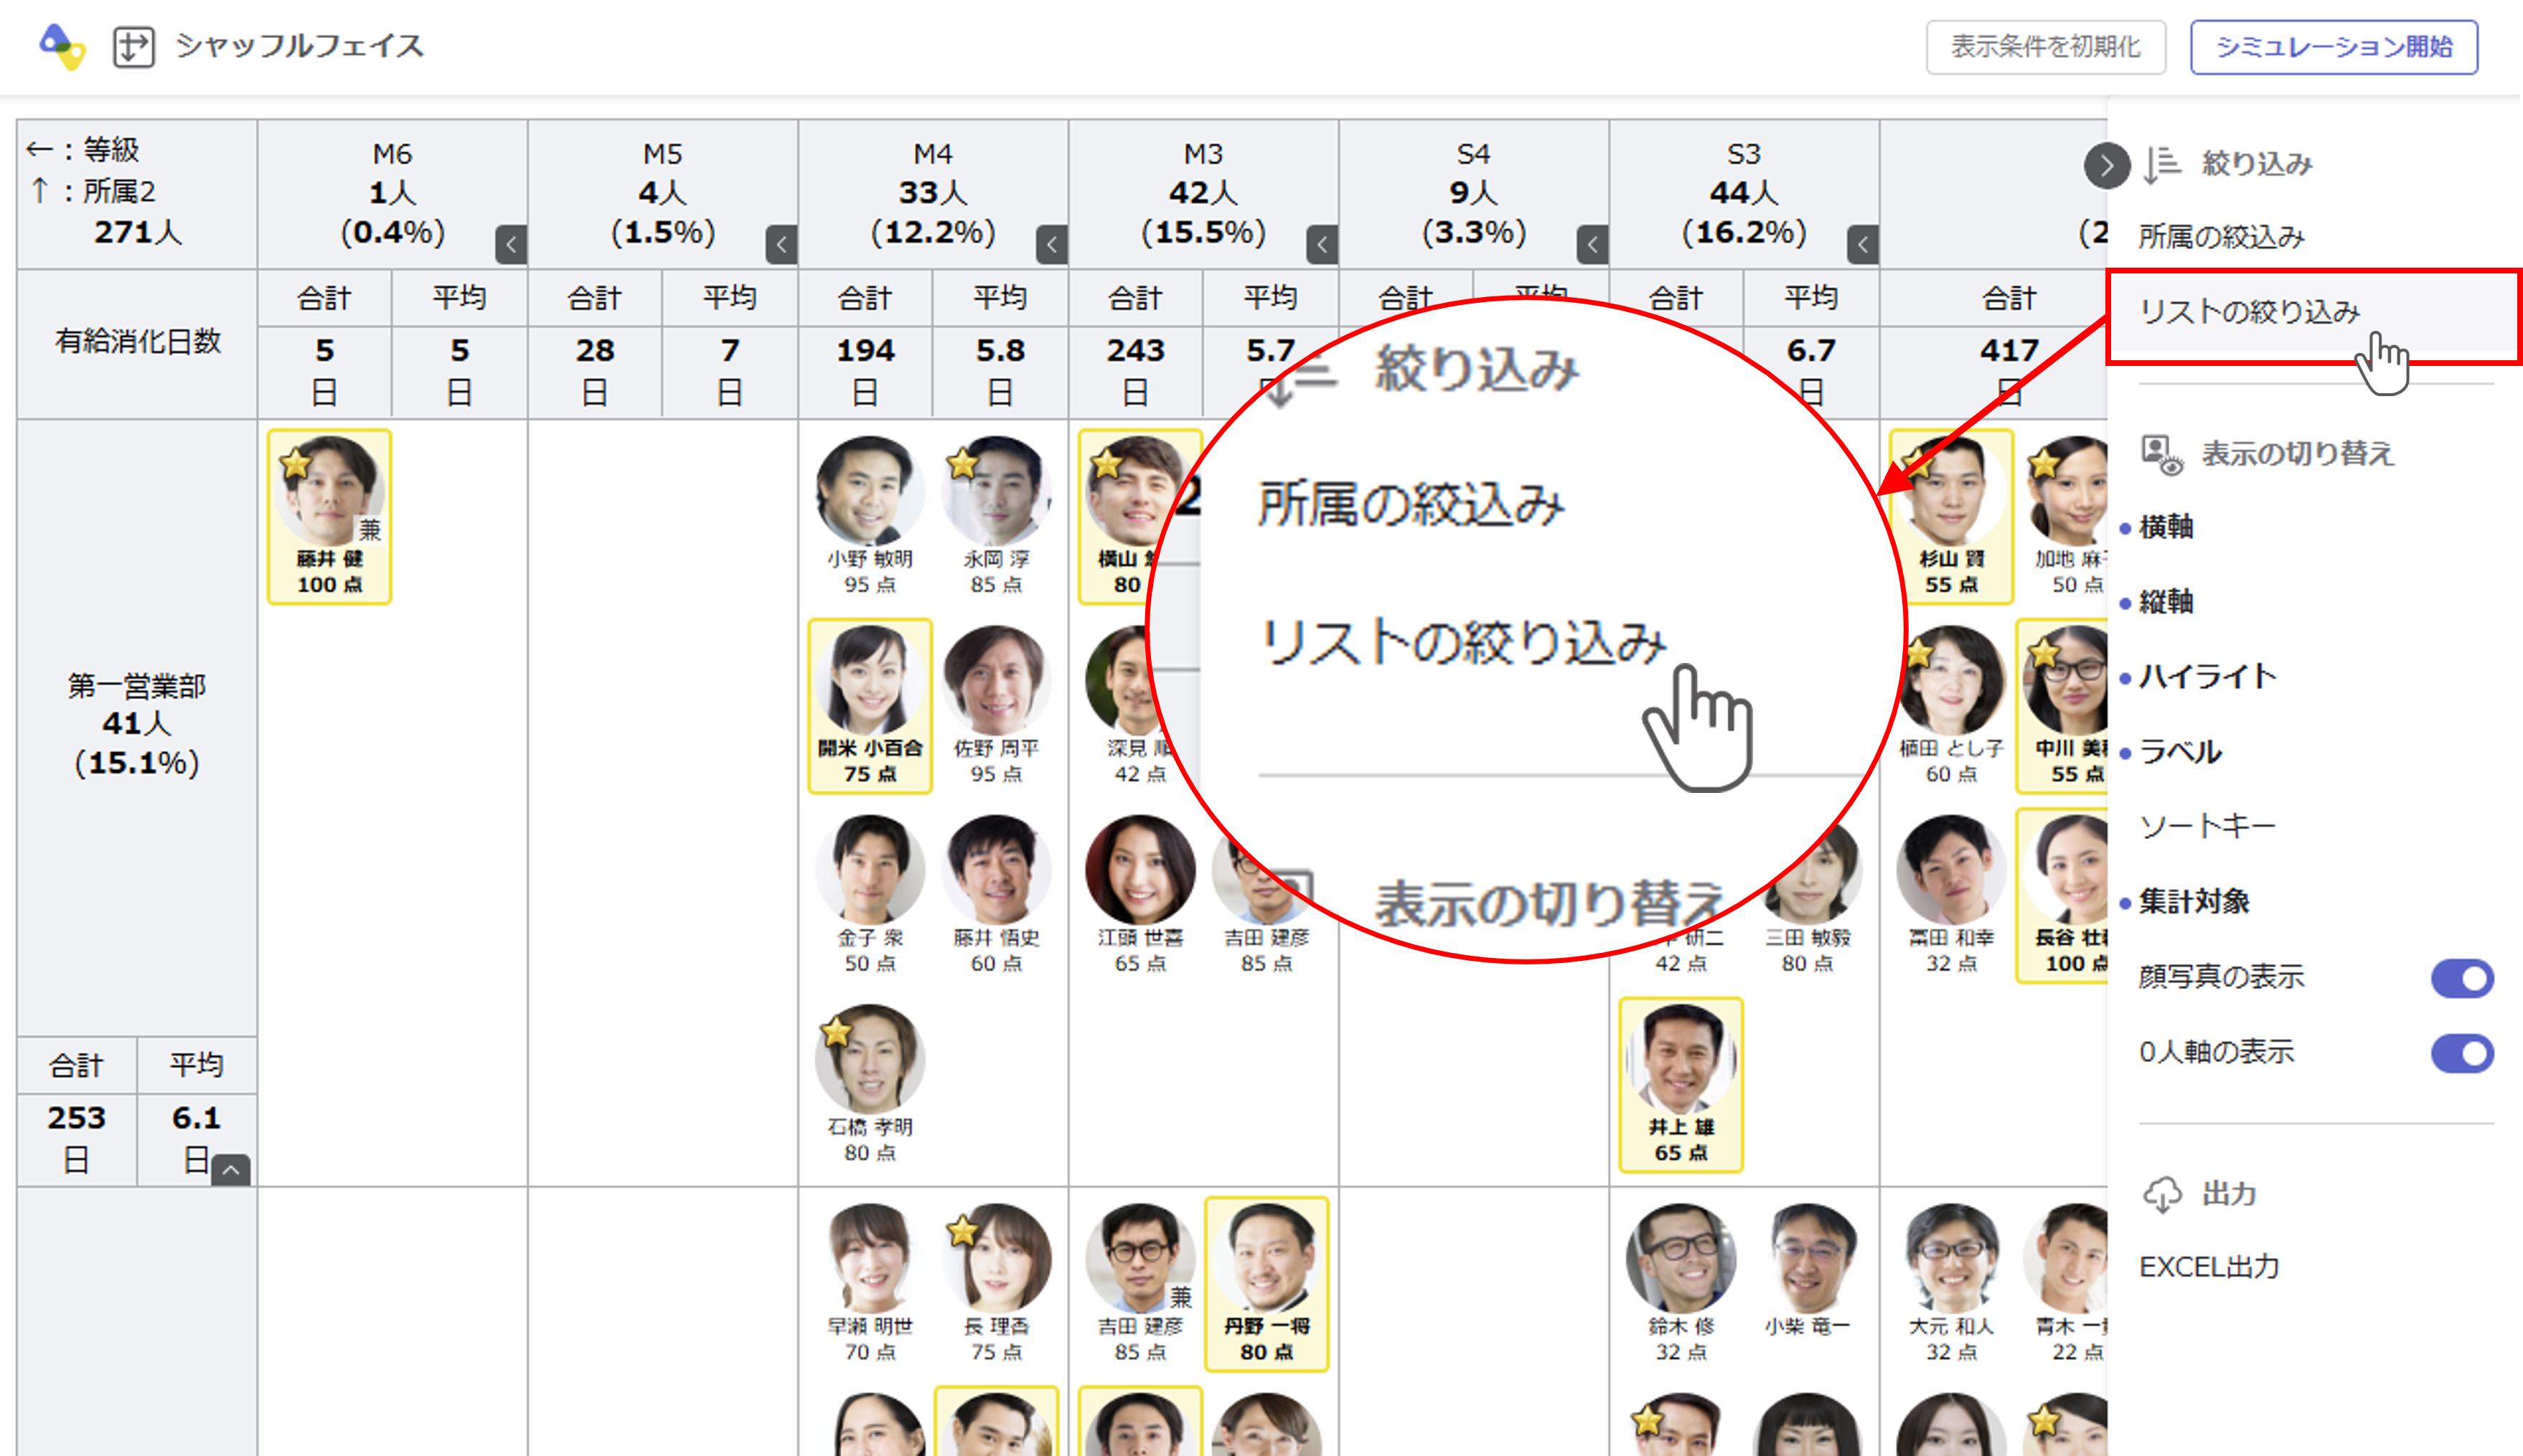Collapse the M3 column arrow
Screen dimensions: 2523x1456
click(x=1322, y=244)
